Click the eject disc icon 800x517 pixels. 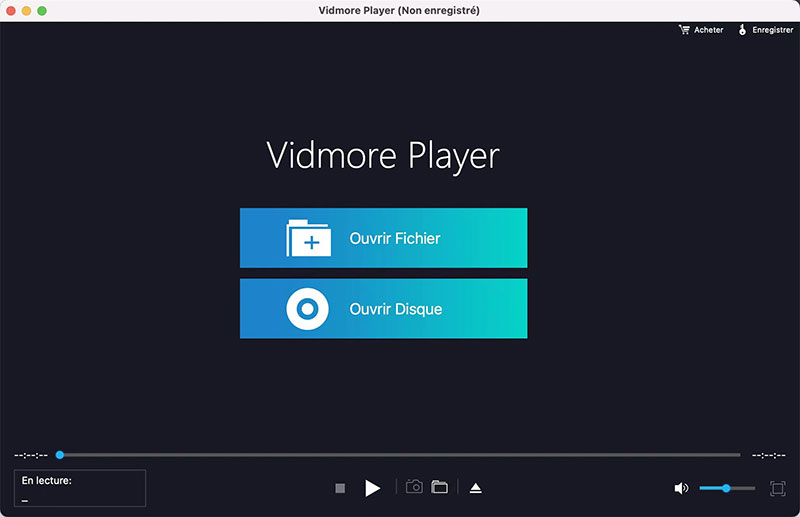tap(476, 488)
